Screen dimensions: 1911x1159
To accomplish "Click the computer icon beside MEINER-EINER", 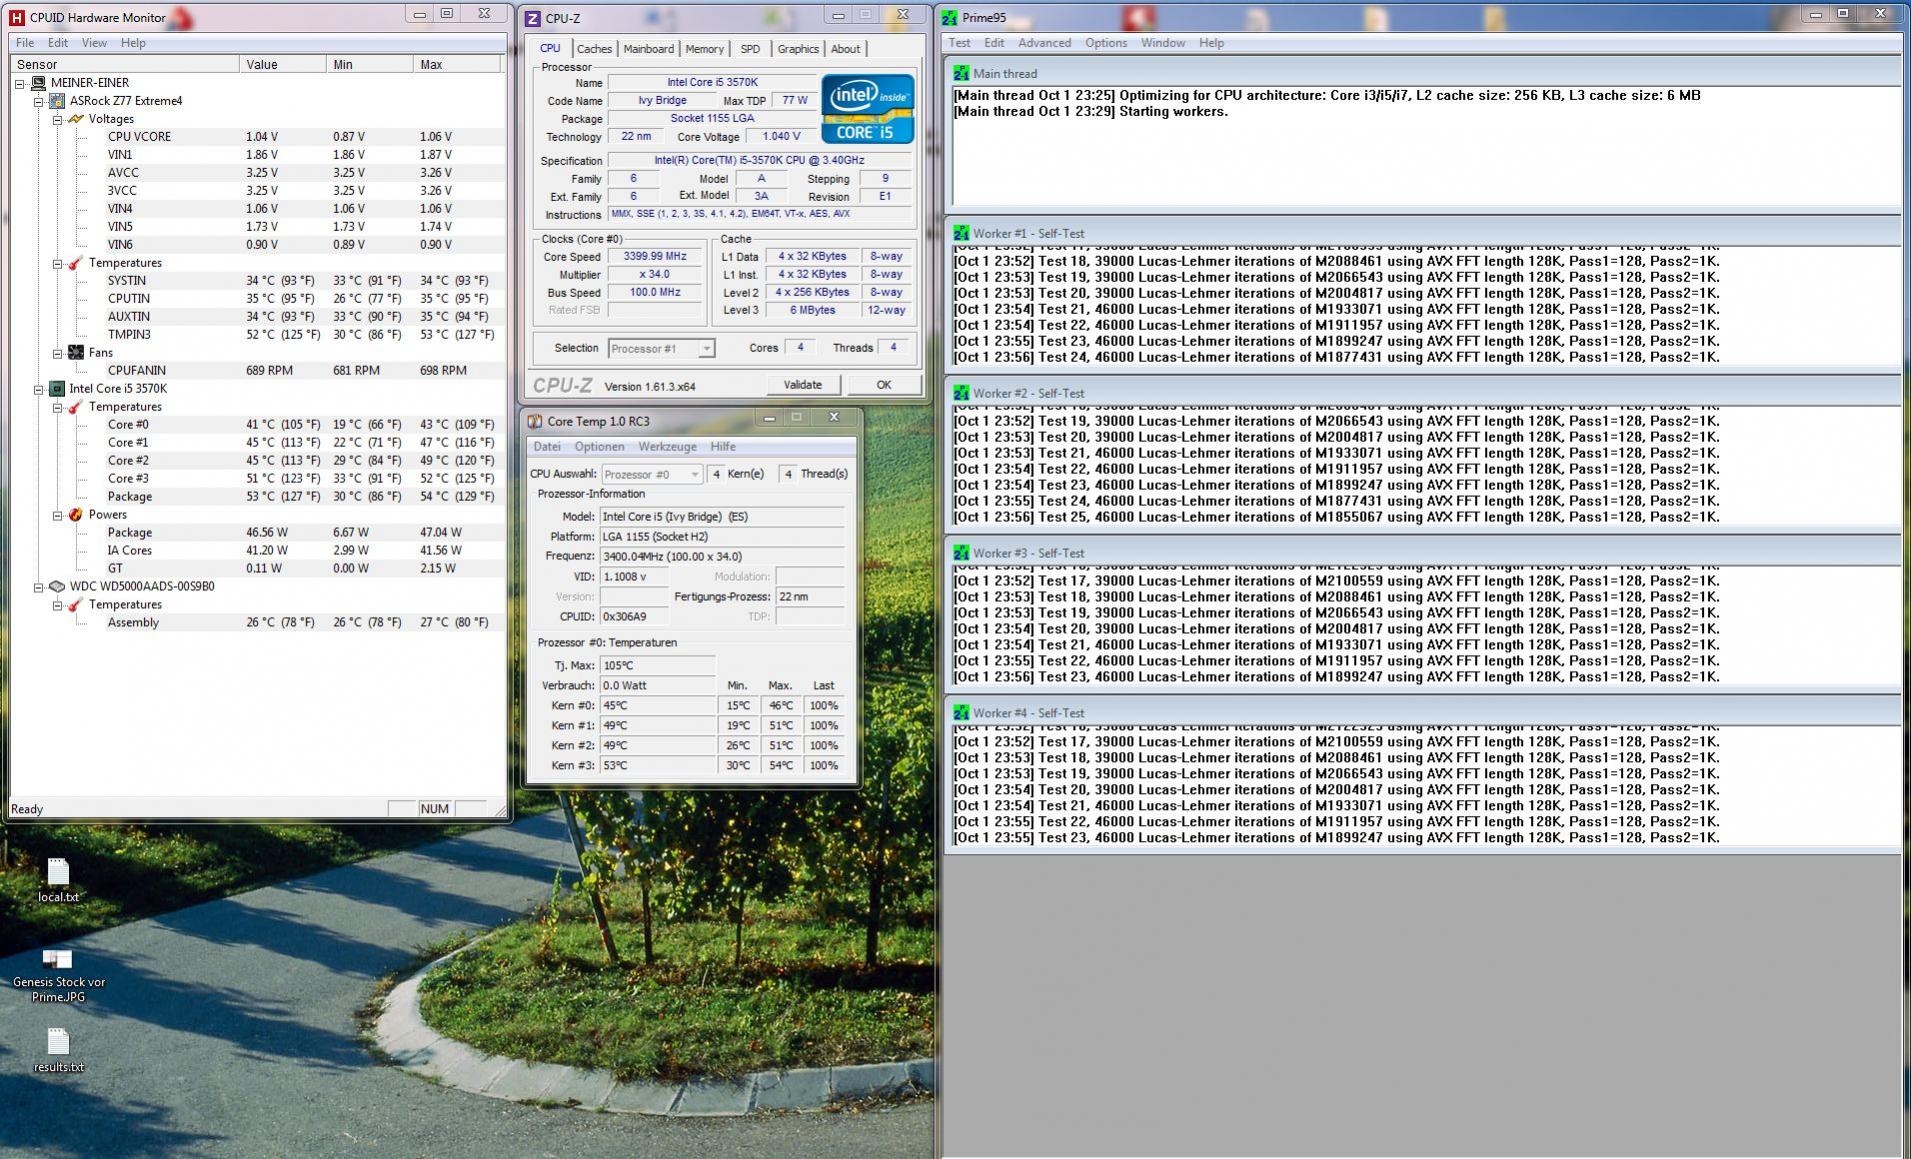I will pos(38,83).
